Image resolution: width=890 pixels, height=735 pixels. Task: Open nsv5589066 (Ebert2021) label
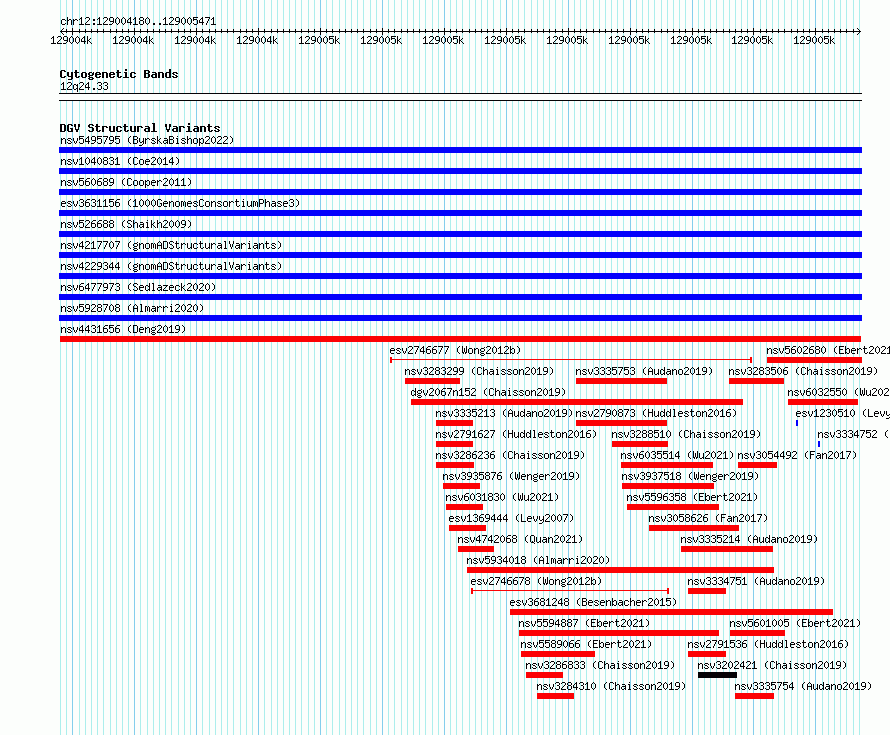pos(586,644)
